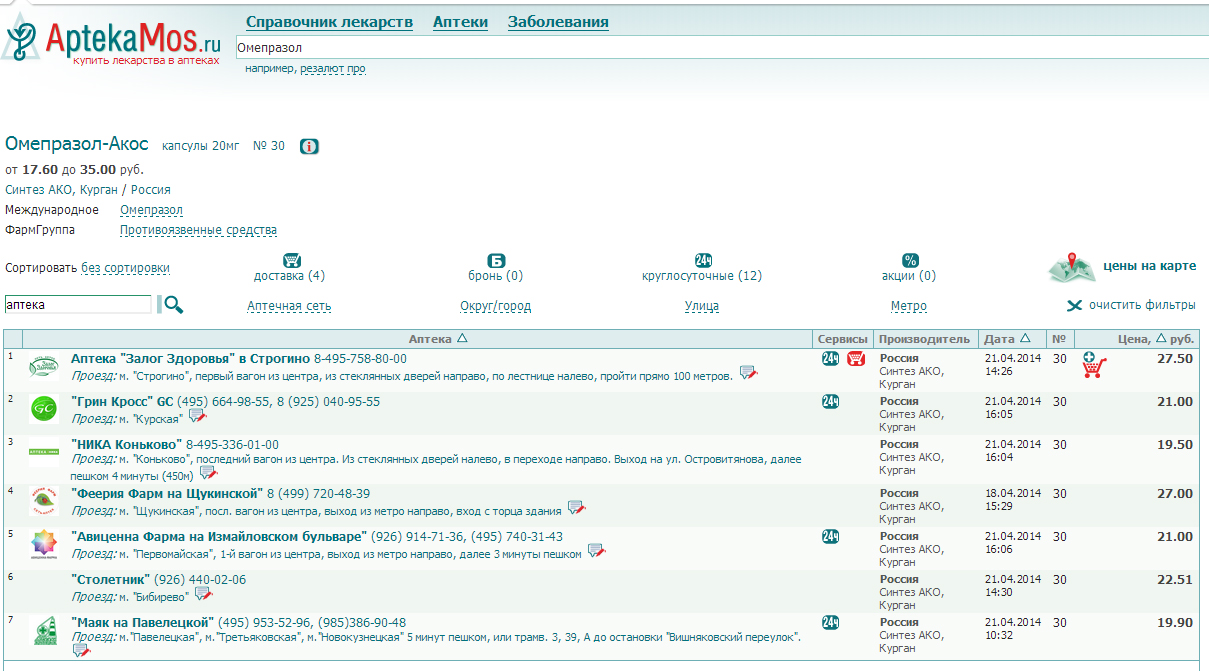Open comment icon for Авиценна Фарма directions

596,551
